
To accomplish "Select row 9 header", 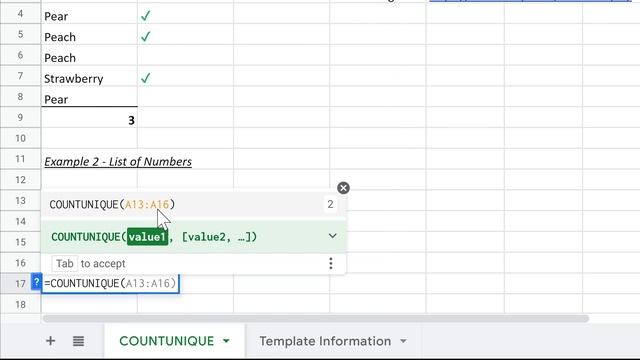I will (20, 118).
